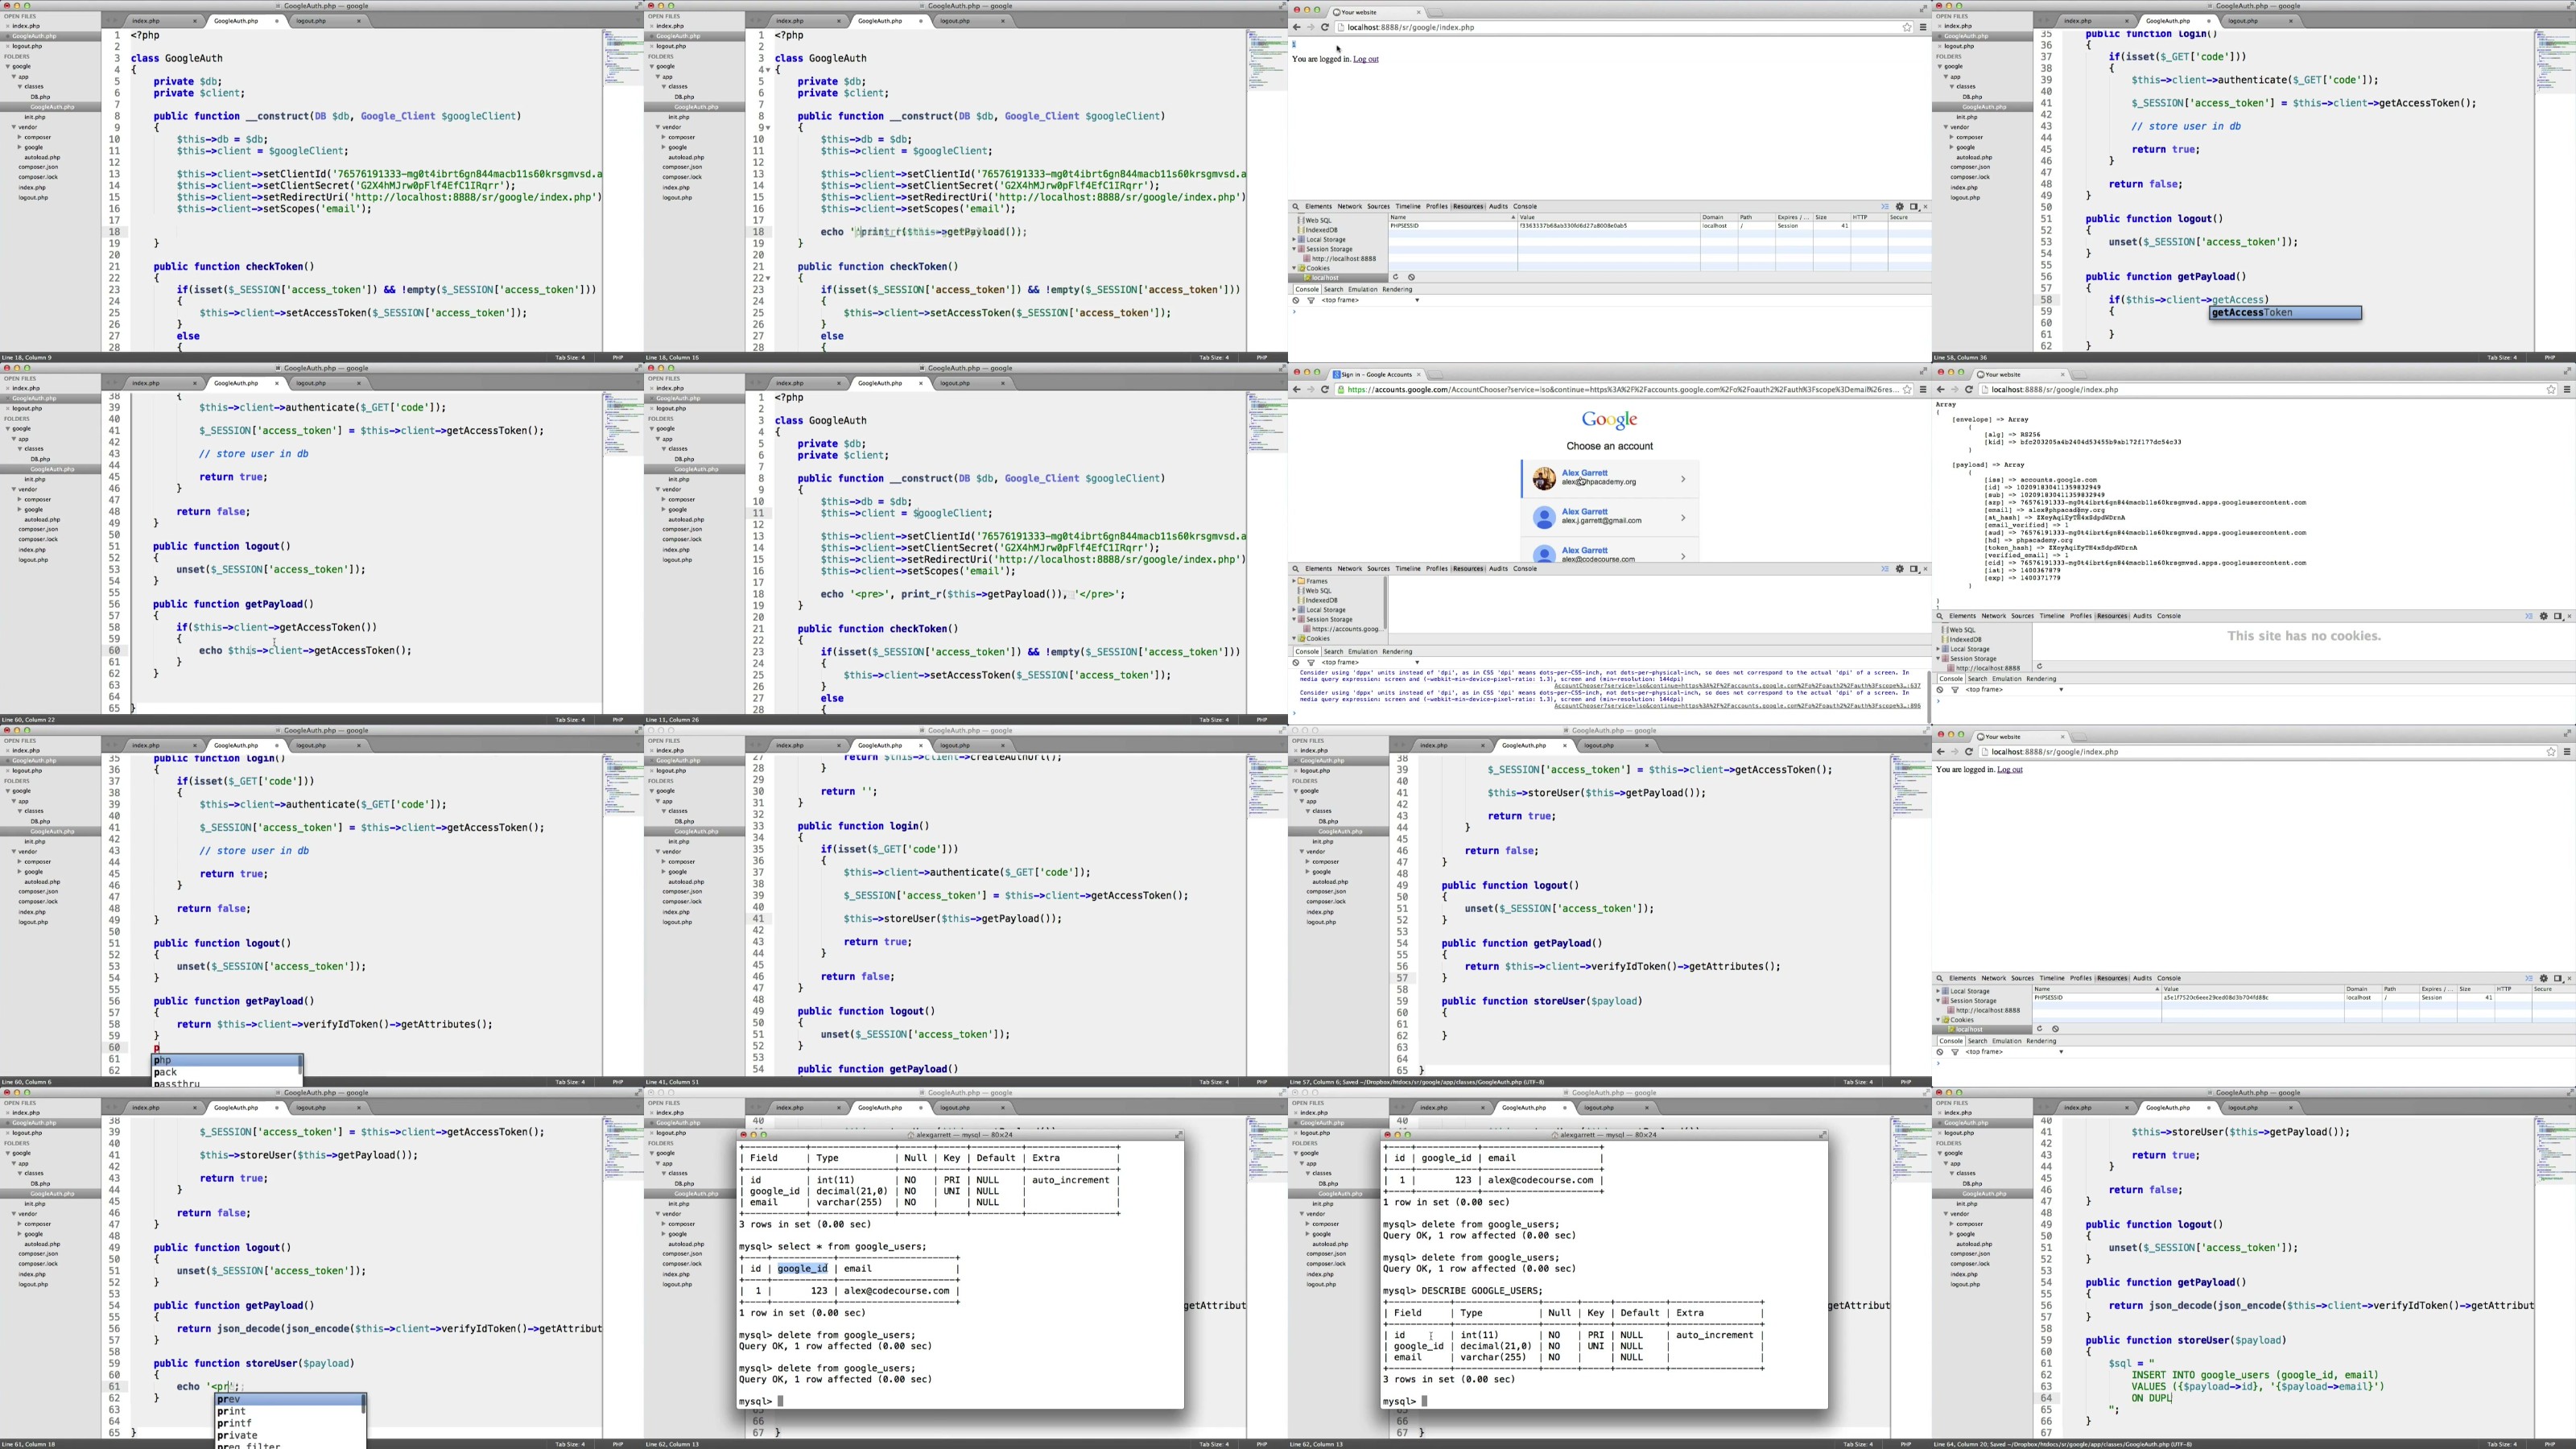
Task: Go back in the Google Accounts browser window
Action: [1297, 390]
